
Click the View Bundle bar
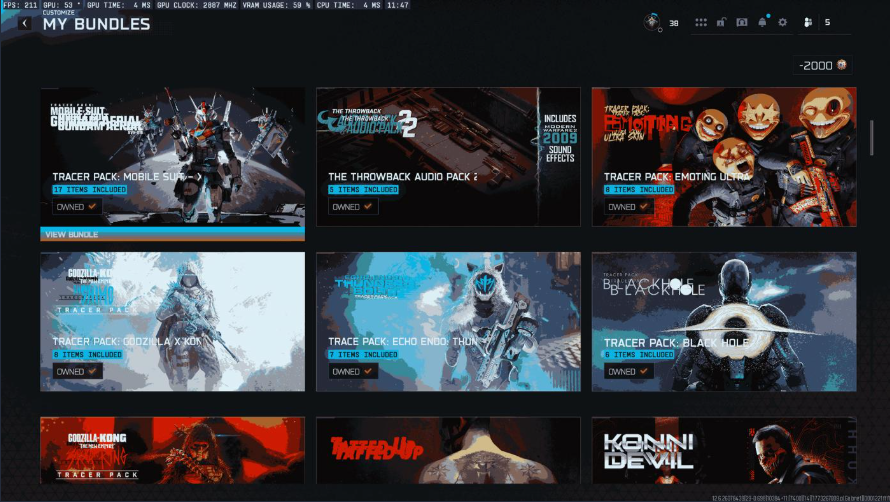(x=173, y=234)
